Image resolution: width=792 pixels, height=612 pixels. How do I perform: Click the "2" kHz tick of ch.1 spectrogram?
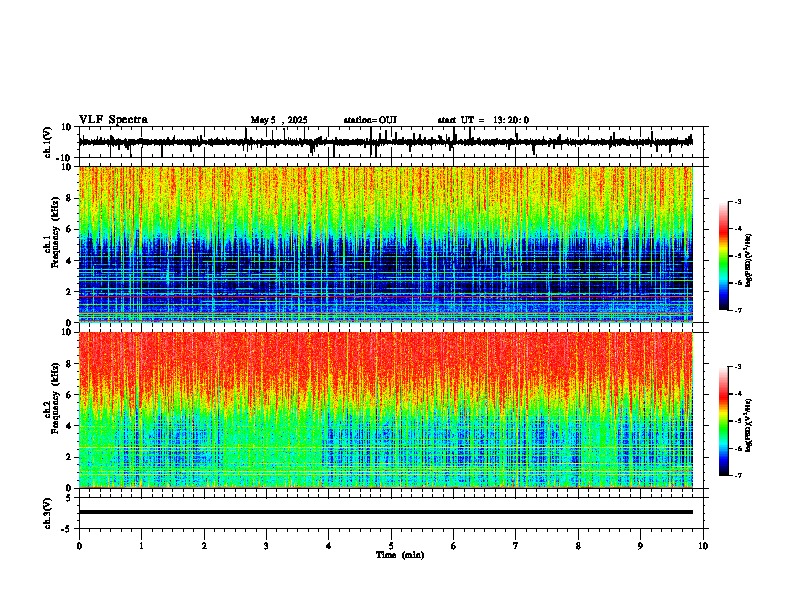point(69,291)
